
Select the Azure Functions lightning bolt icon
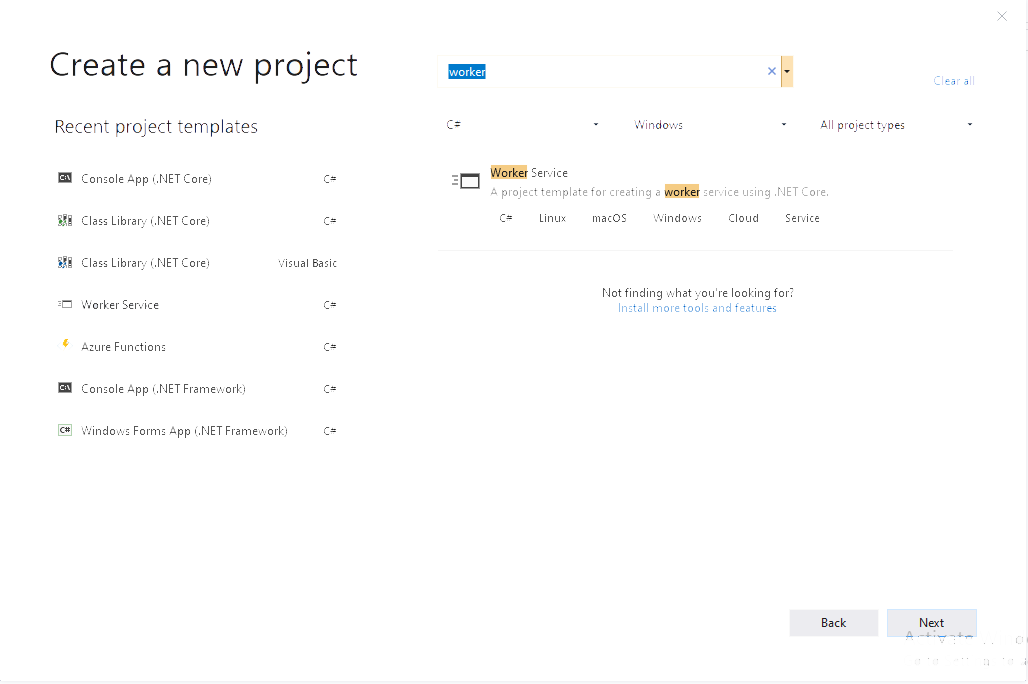[65, 346]
